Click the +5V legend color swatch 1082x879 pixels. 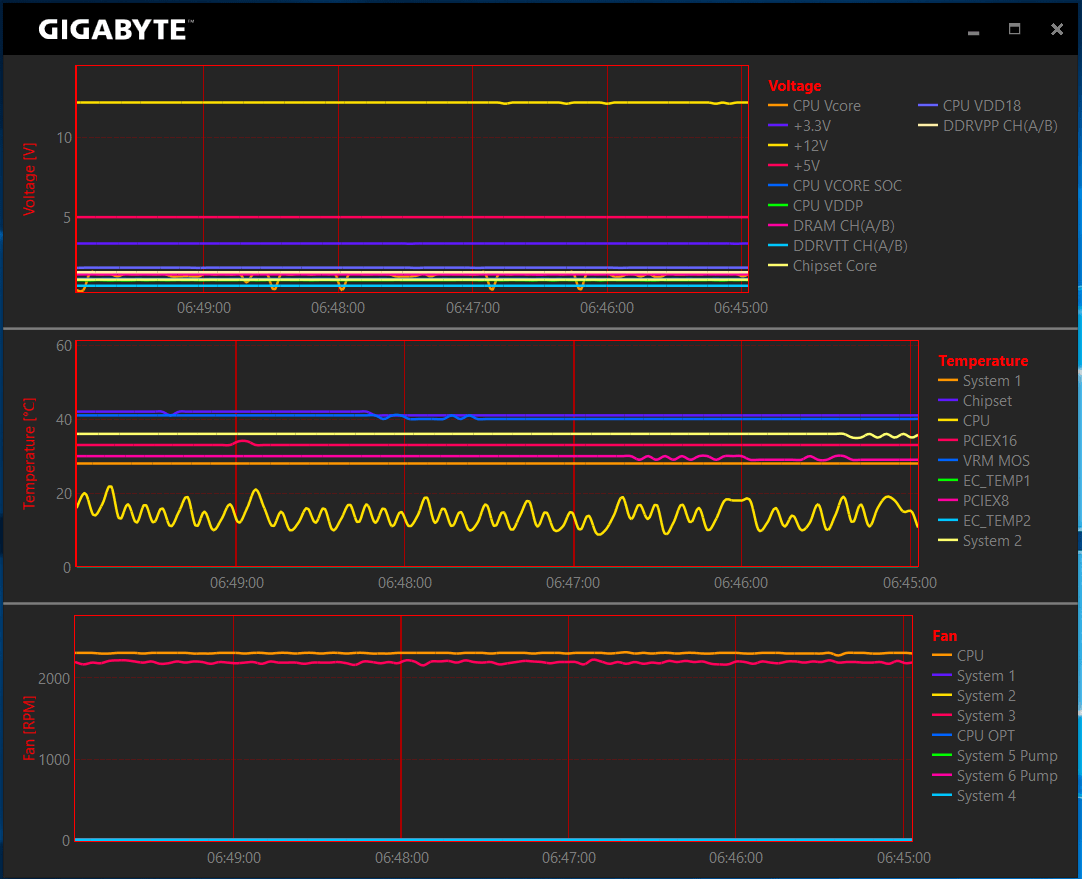(778, 166)
